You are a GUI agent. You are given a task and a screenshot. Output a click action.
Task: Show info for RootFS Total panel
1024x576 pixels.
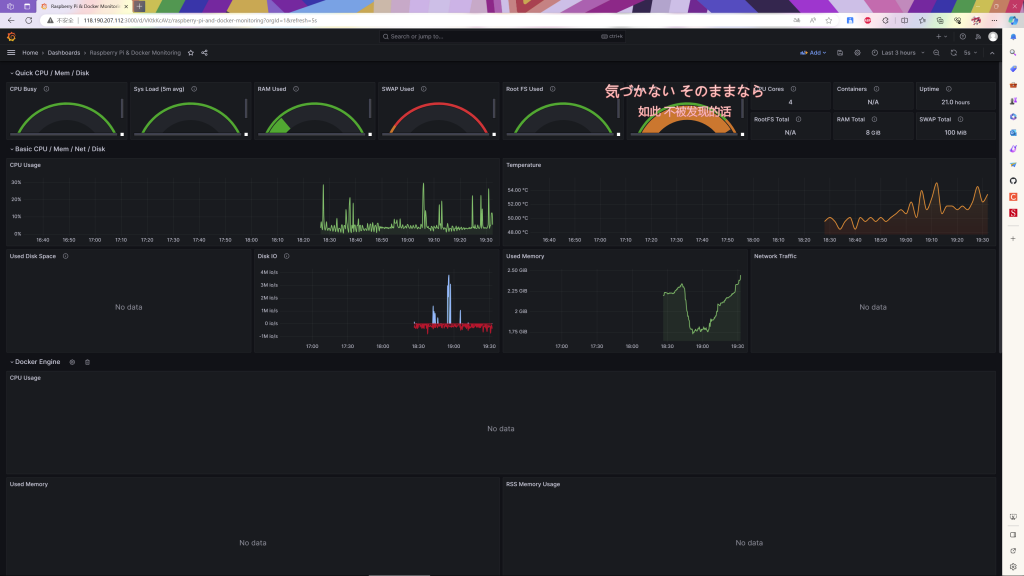[x=799, y=120]
